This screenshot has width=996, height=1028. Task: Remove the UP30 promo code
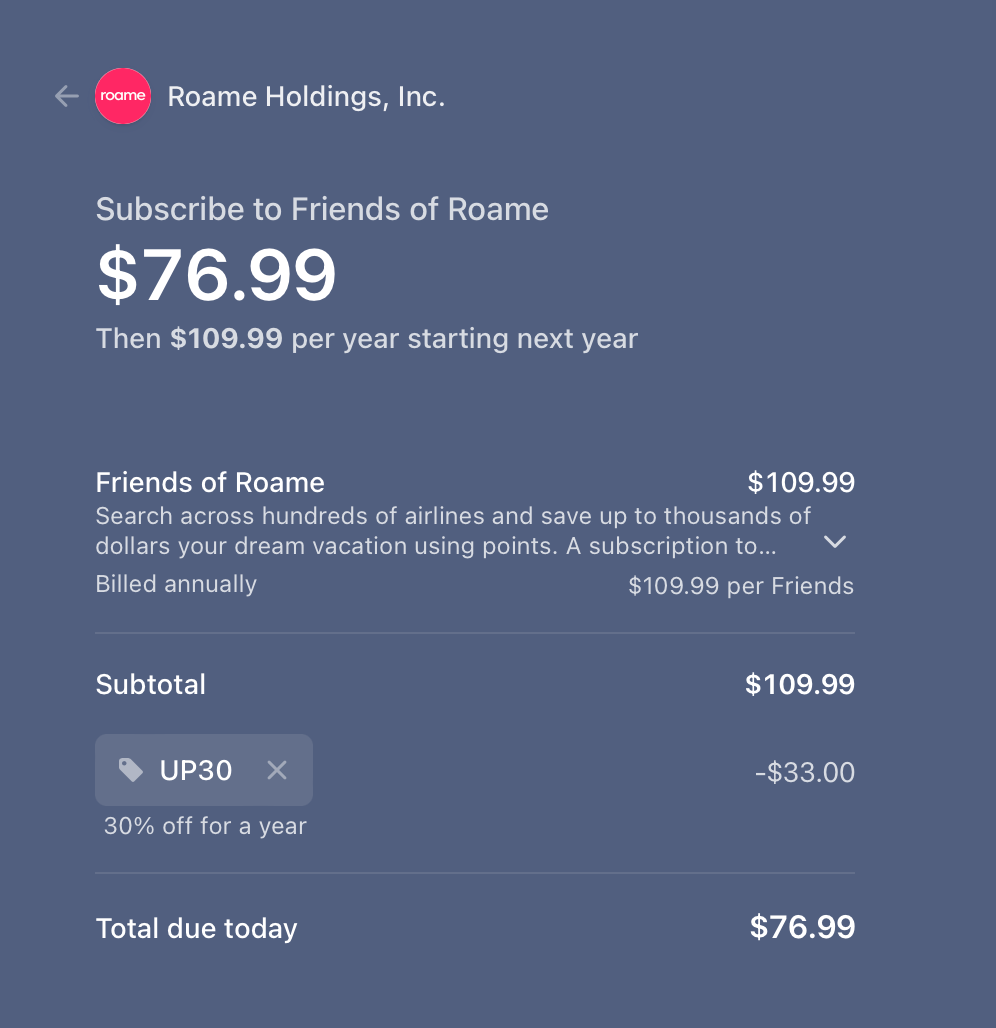point(277,769)
